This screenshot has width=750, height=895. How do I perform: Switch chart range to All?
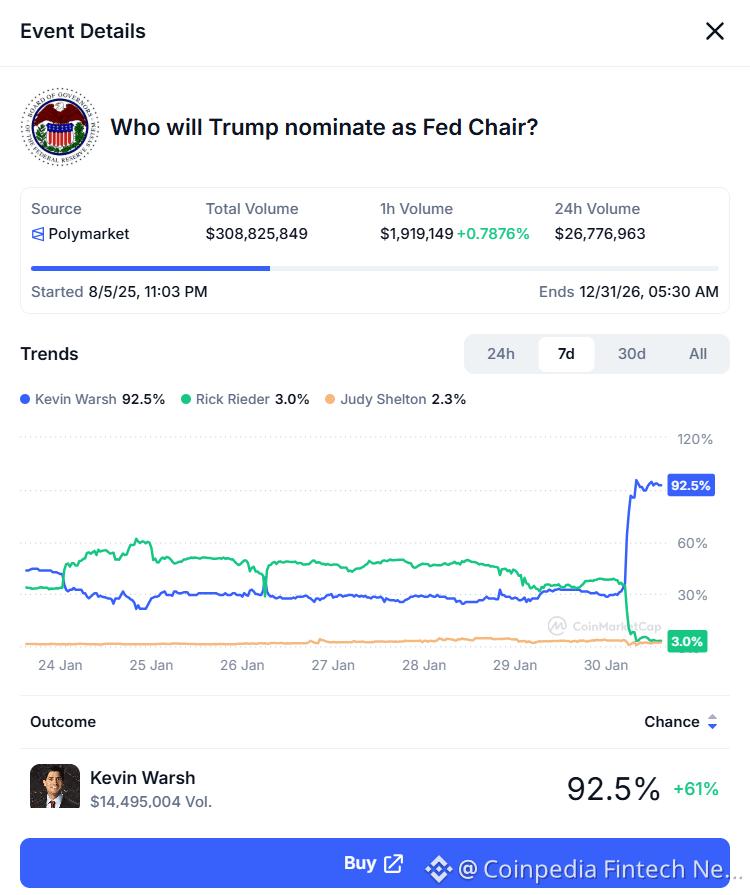coord(698,354)
